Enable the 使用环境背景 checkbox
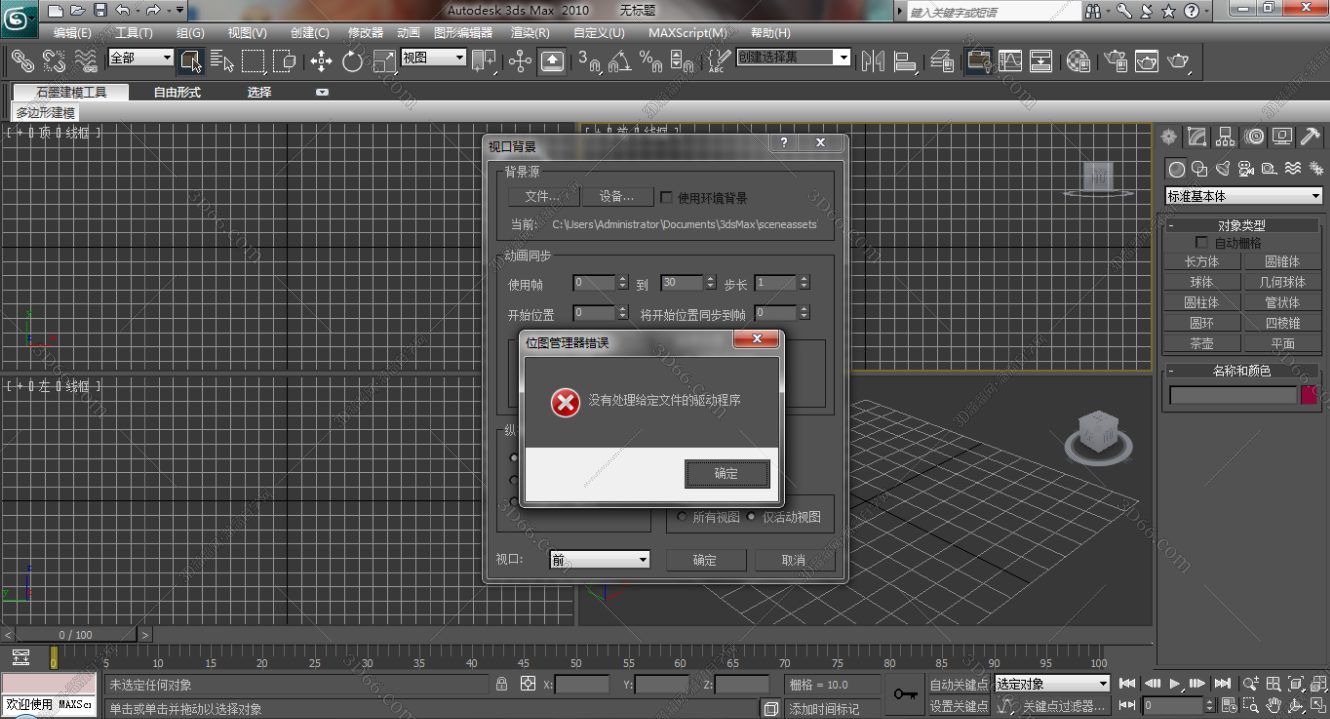1330x719 pixels. pyautogui.click(x=666, y=196)
